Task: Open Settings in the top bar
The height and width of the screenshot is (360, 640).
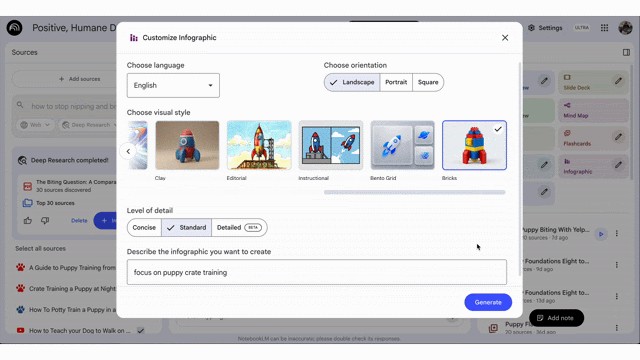Action: (x=545, y=28)
